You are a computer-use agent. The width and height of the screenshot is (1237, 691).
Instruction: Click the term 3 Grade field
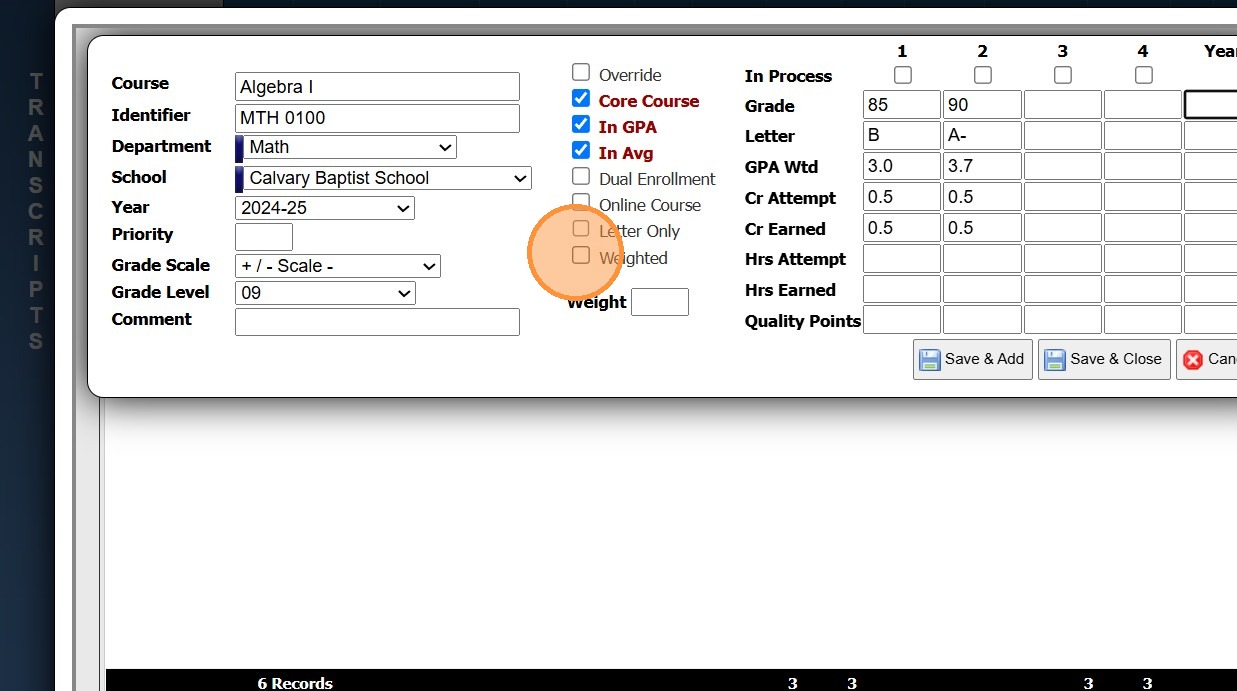coord(1063,105)
